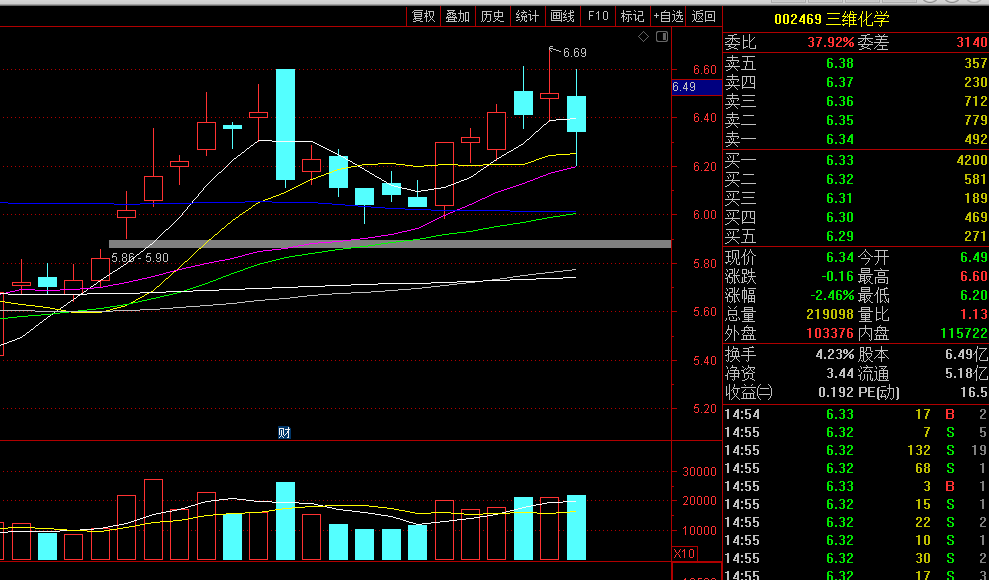989x580 pixels.
Task: Click the gray 5.86-5.90 support band
Action: pos(390,243)
